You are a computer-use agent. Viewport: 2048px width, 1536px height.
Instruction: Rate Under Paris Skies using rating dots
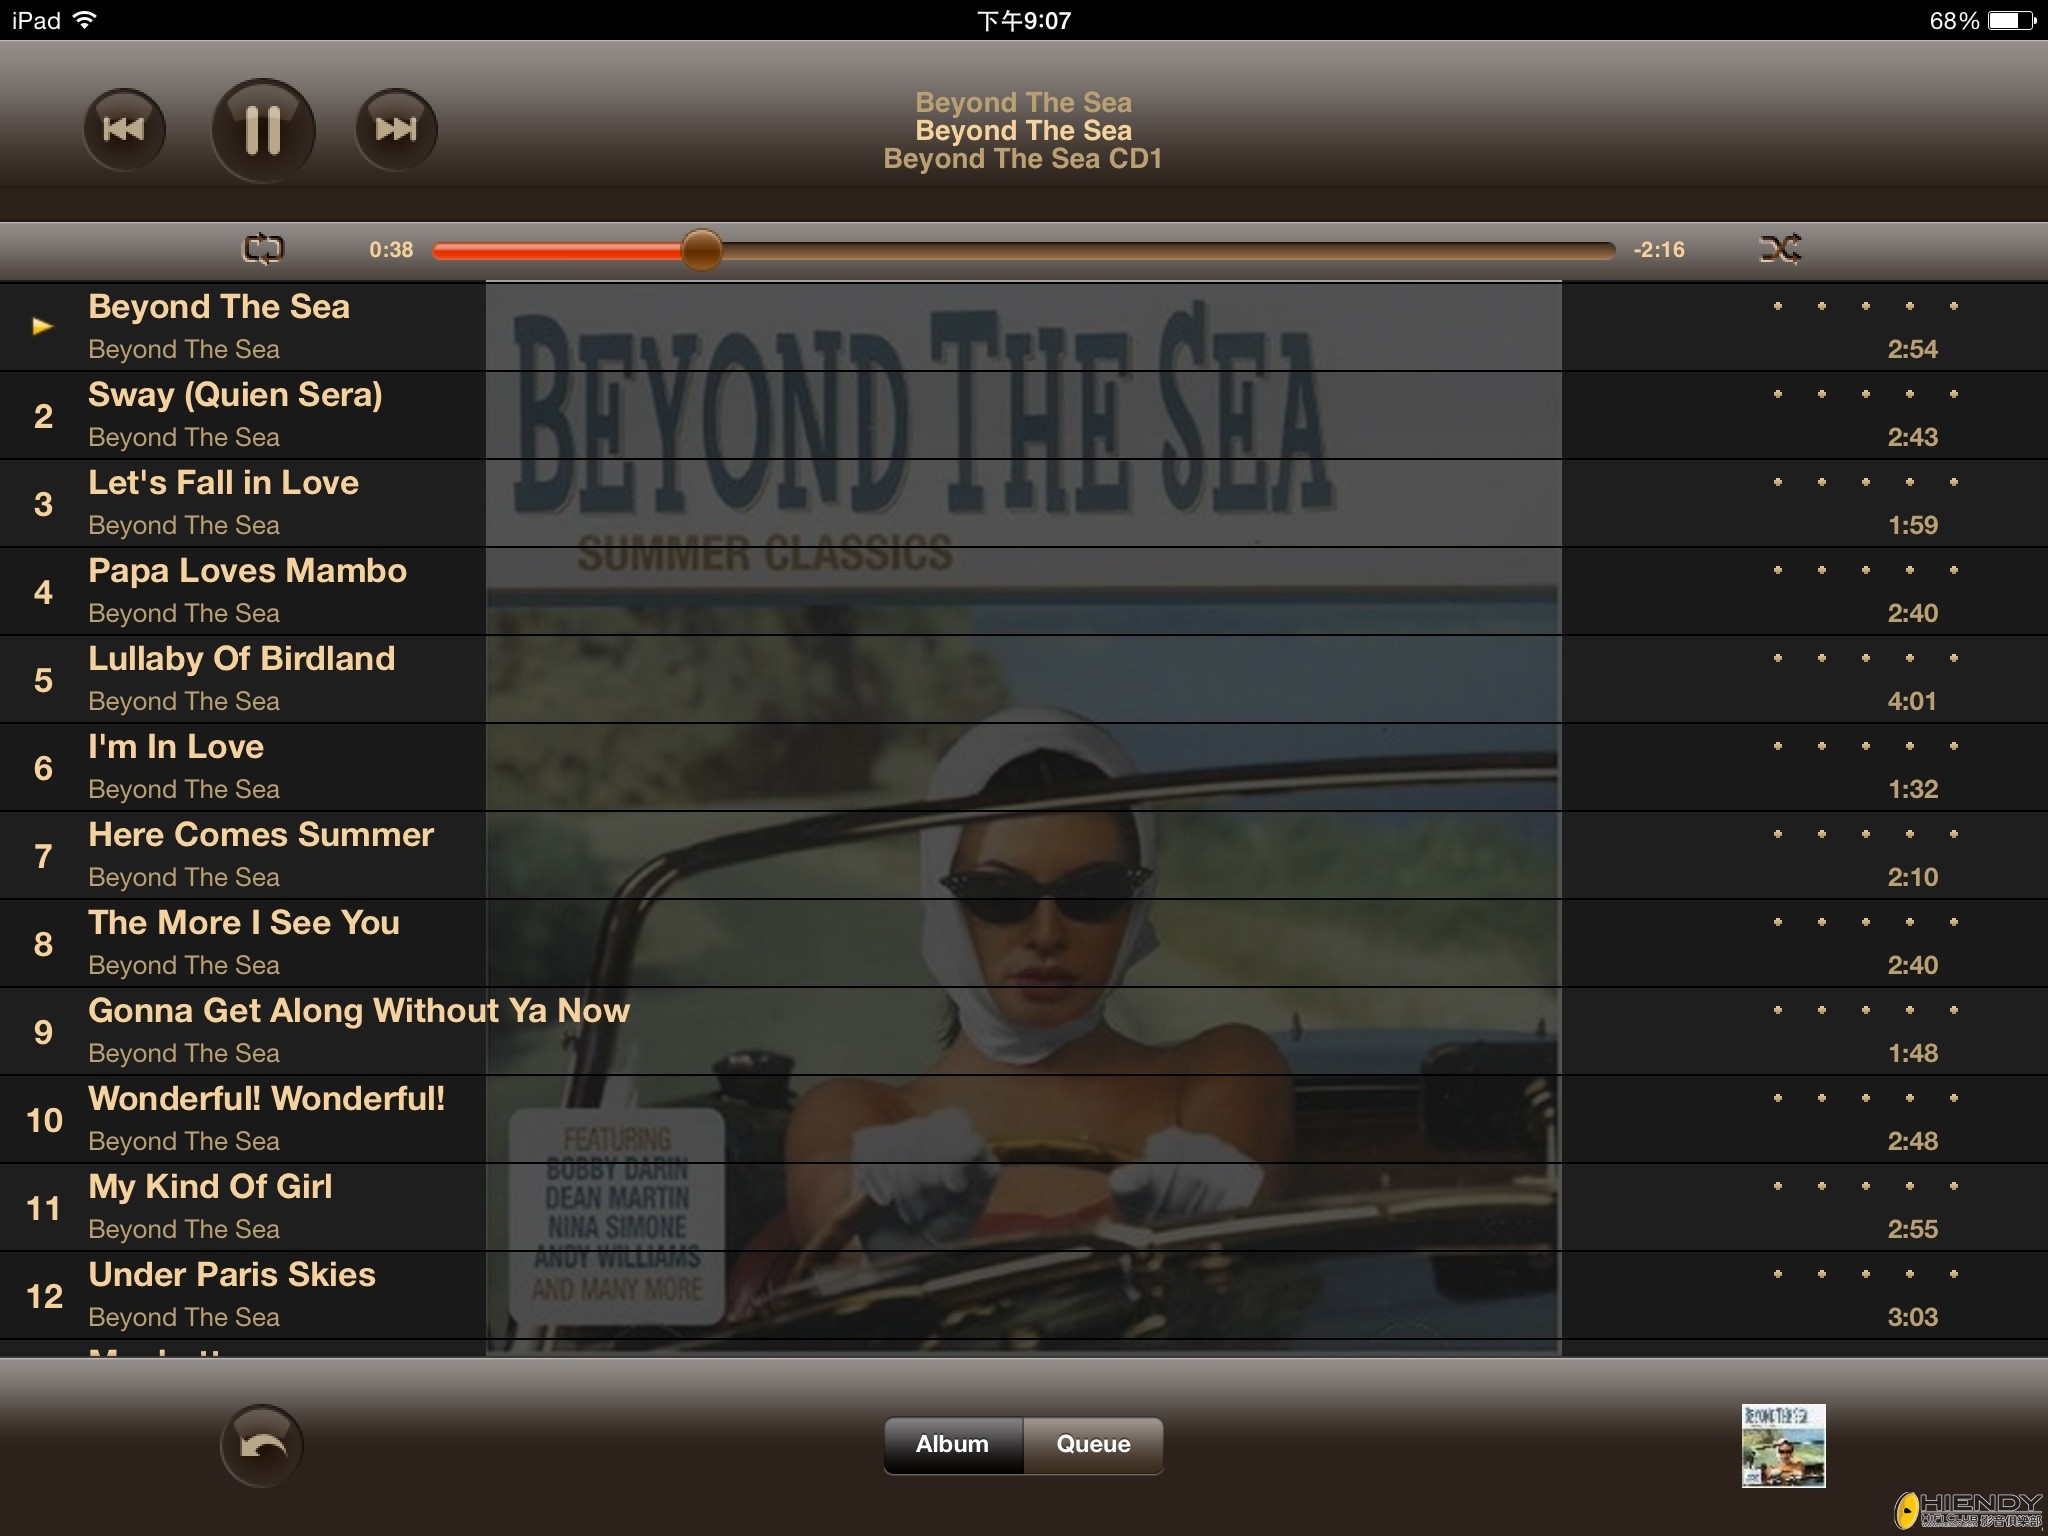pyautogui.click(x=1866, y=1274)
